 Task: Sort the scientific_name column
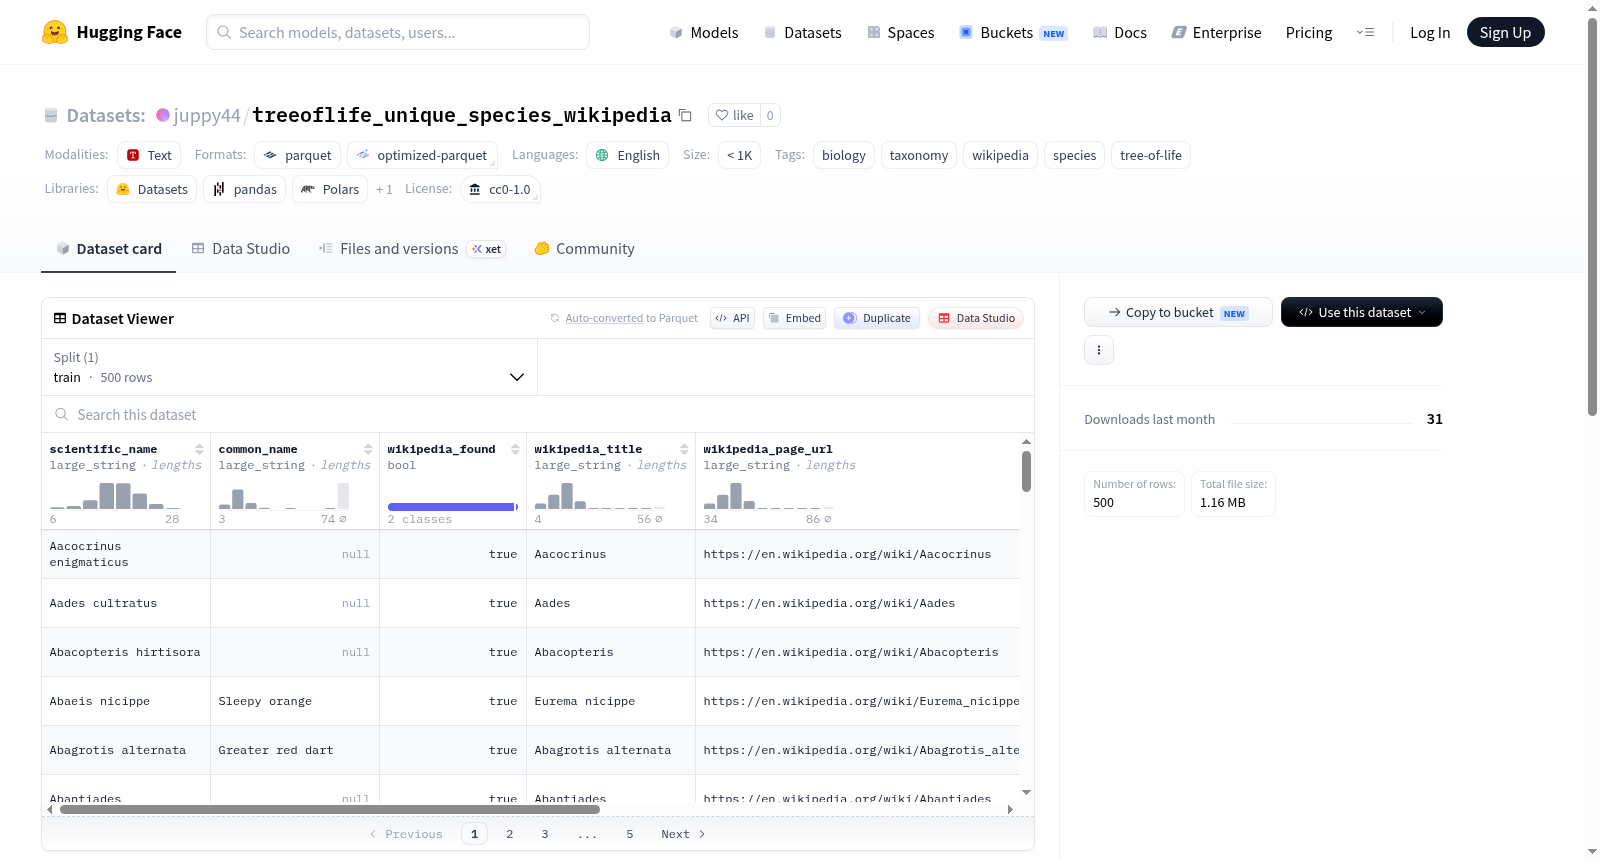199,449
